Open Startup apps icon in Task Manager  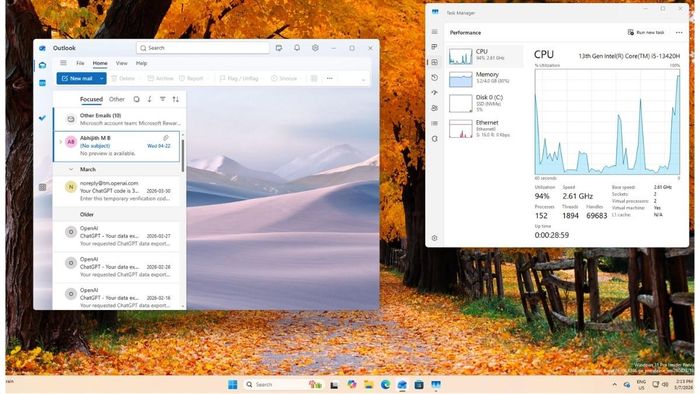434,92
